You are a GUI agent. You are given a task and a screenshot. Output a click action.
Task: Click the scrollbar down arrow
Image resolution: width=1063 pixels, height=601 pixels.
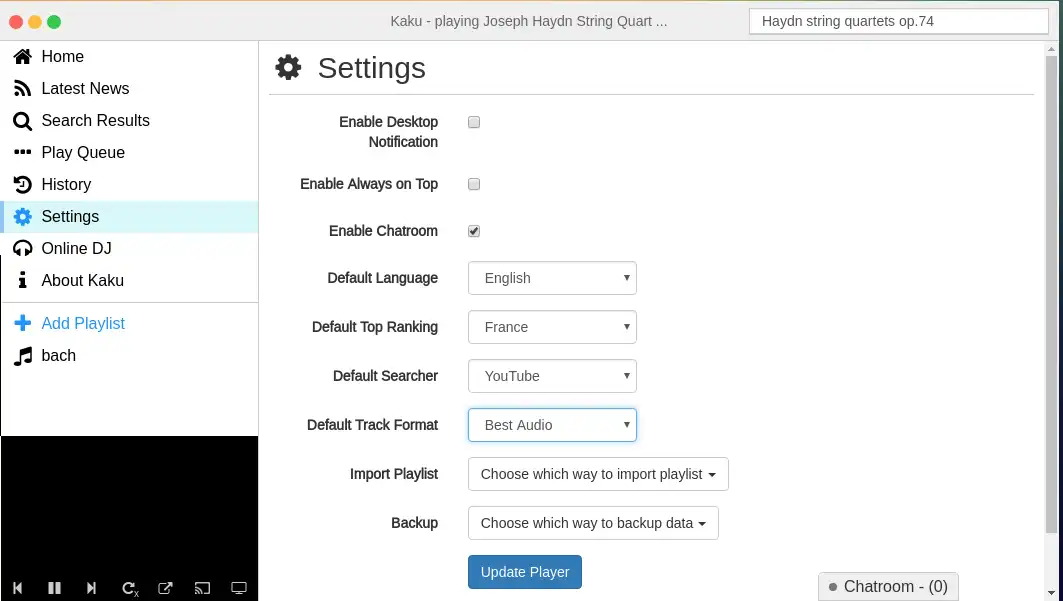coord(1051,594)
